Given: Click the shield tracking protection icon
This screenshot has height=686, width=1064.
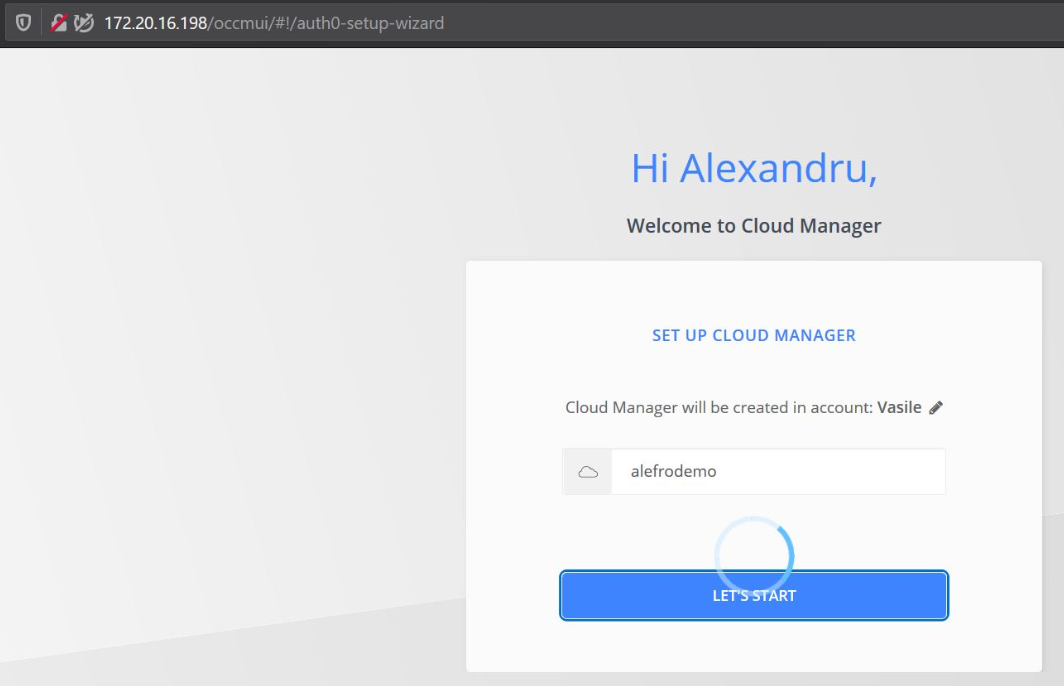Looking at the screenshot, I should pyautogui.click(x=24, y=23).
